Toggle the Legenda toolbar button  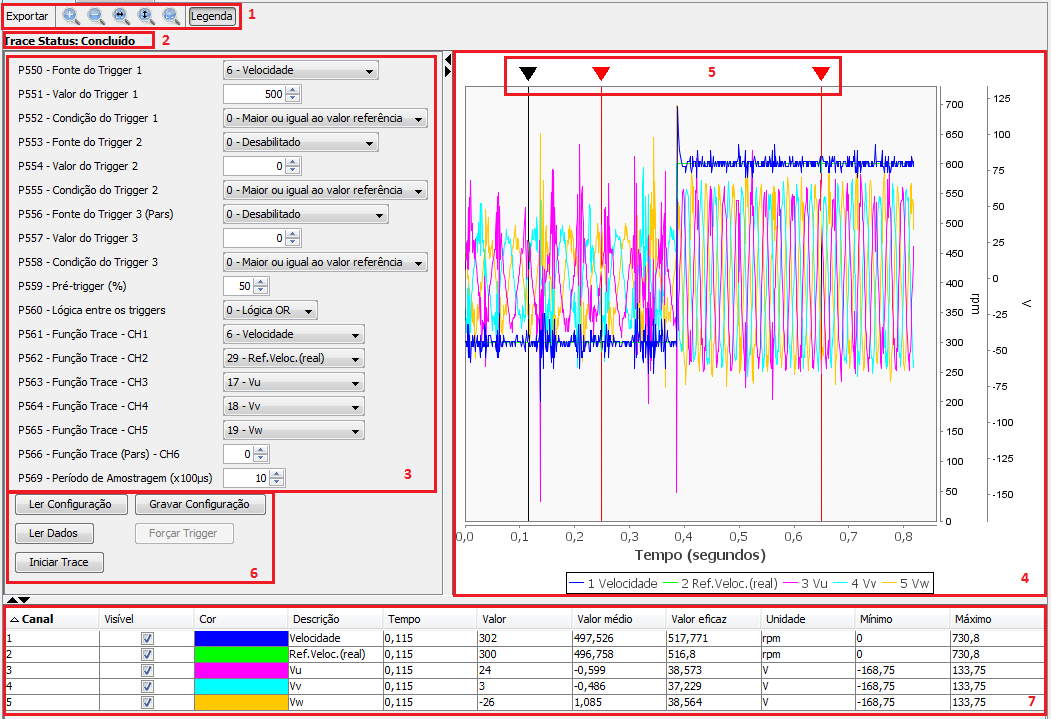point(212,16)
